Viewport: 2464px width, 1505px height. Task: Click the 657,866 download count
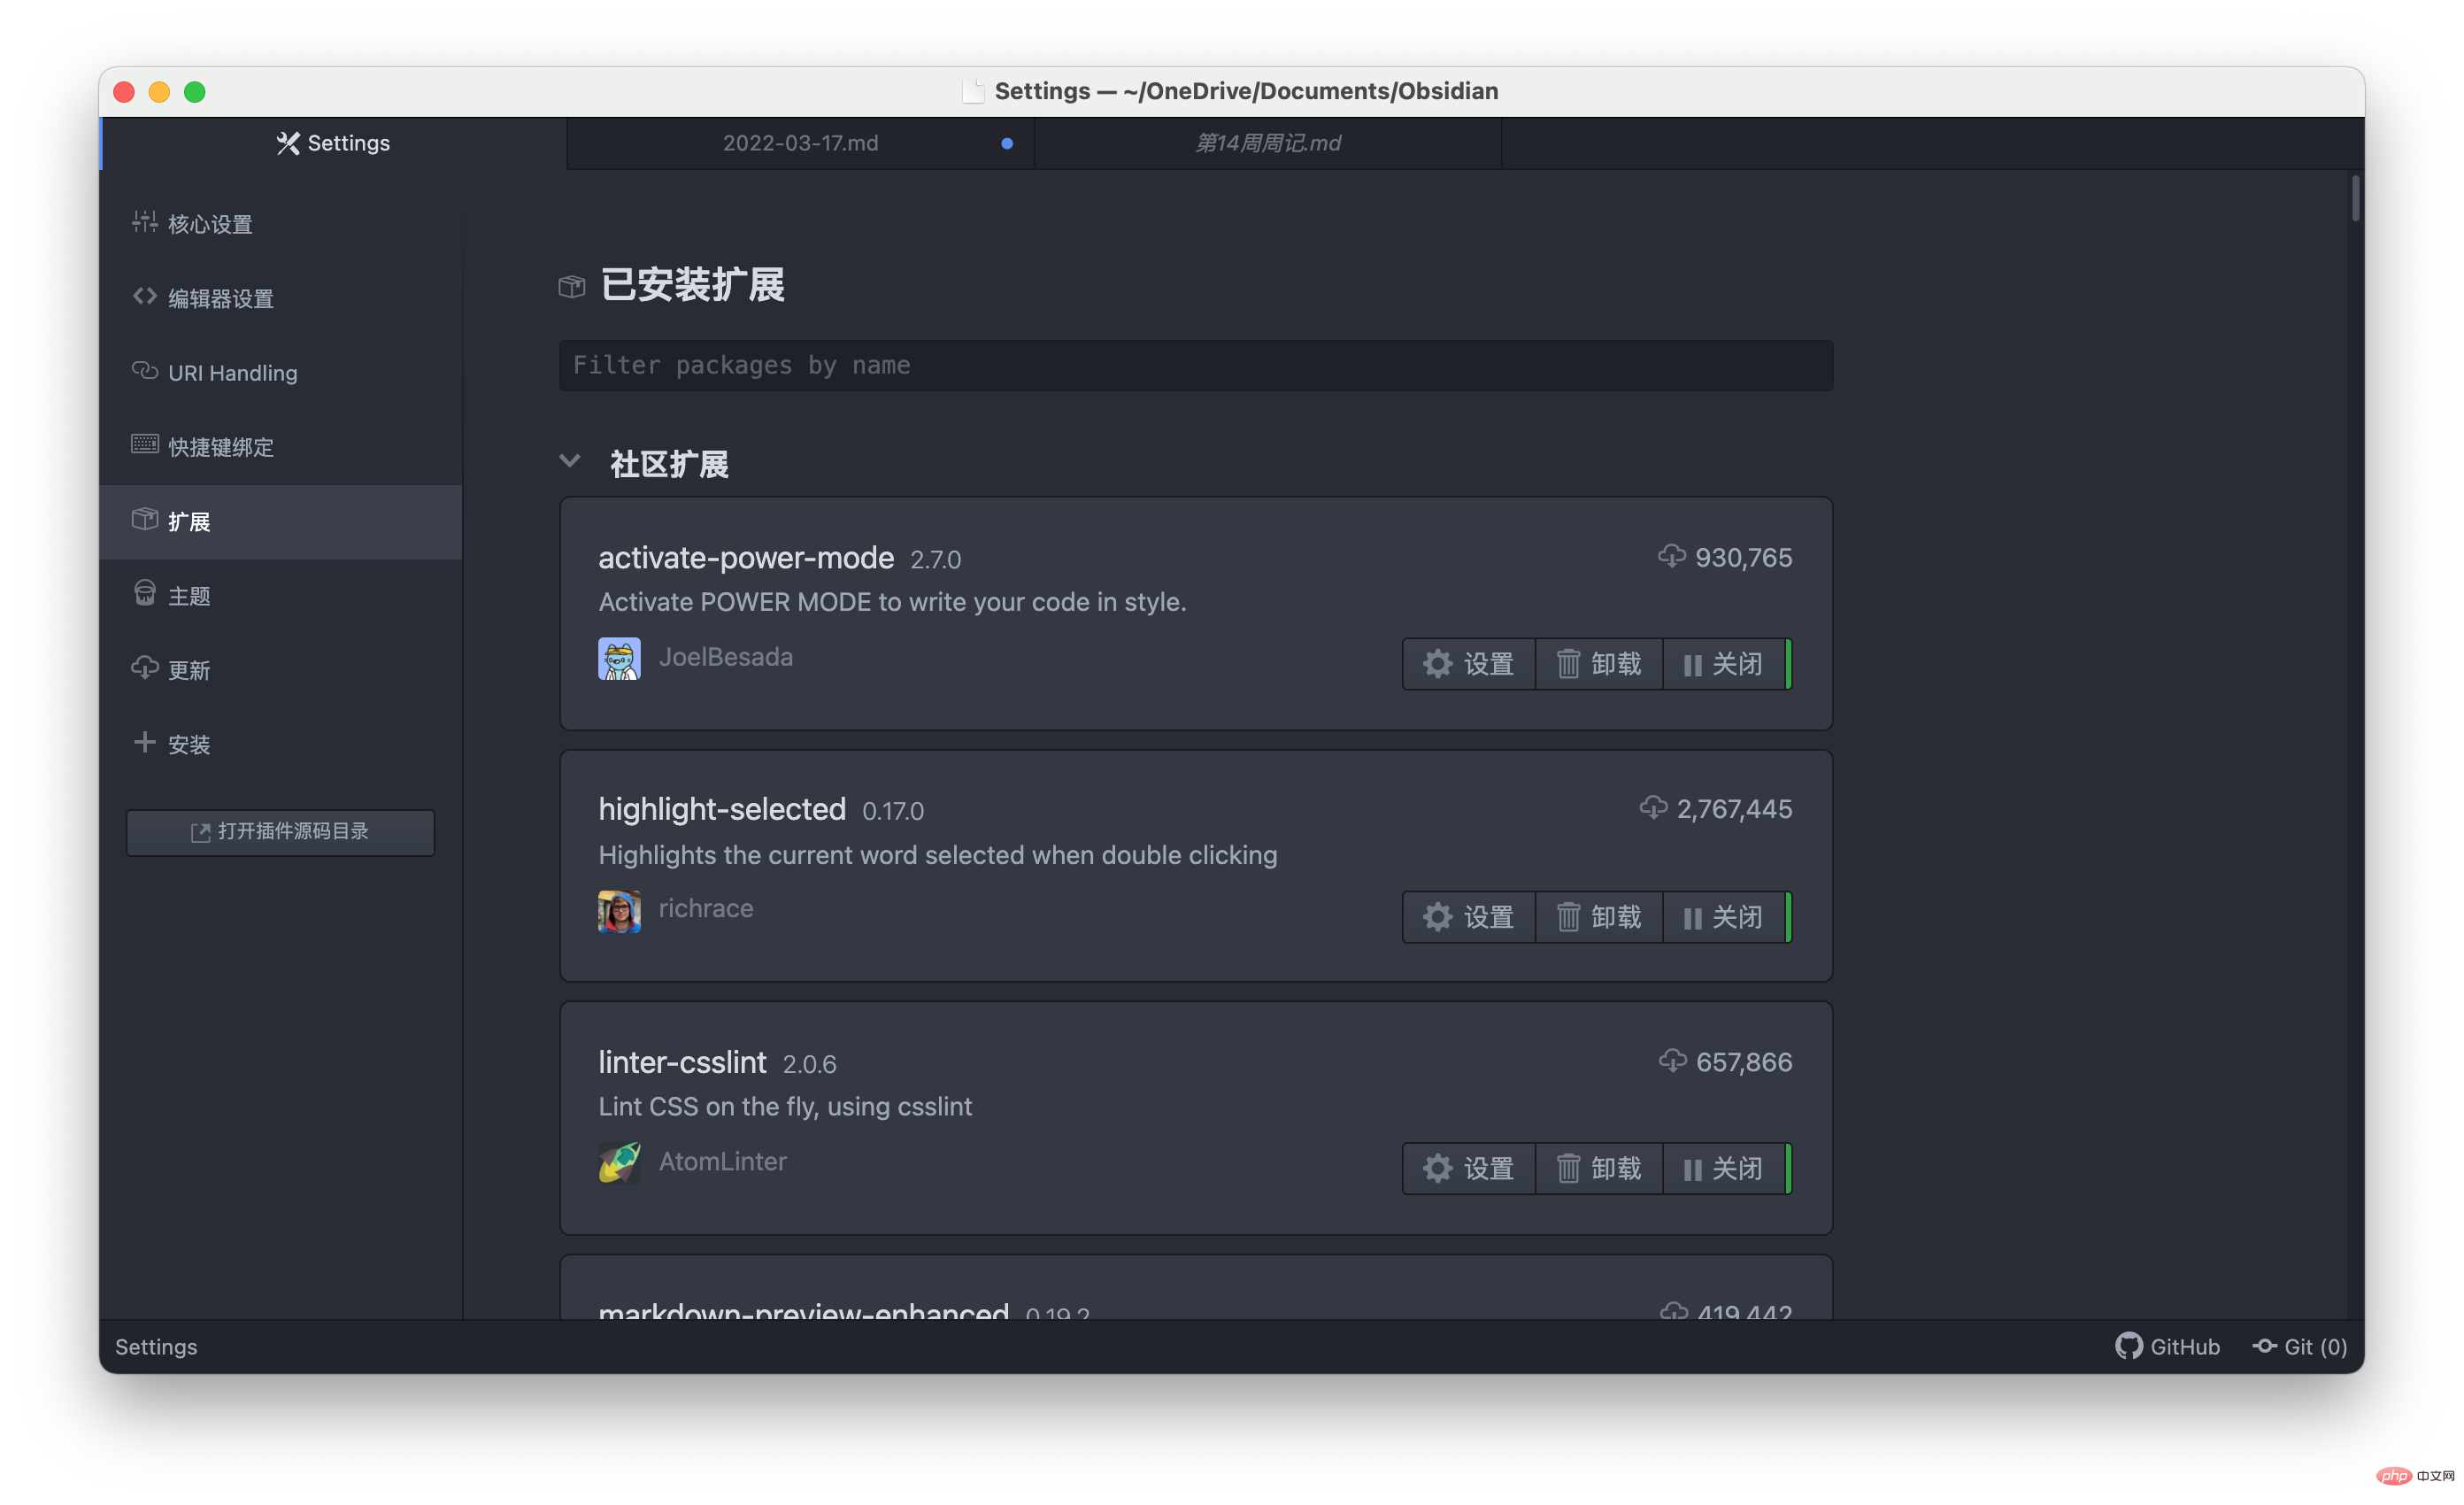coord(1743,1062)
